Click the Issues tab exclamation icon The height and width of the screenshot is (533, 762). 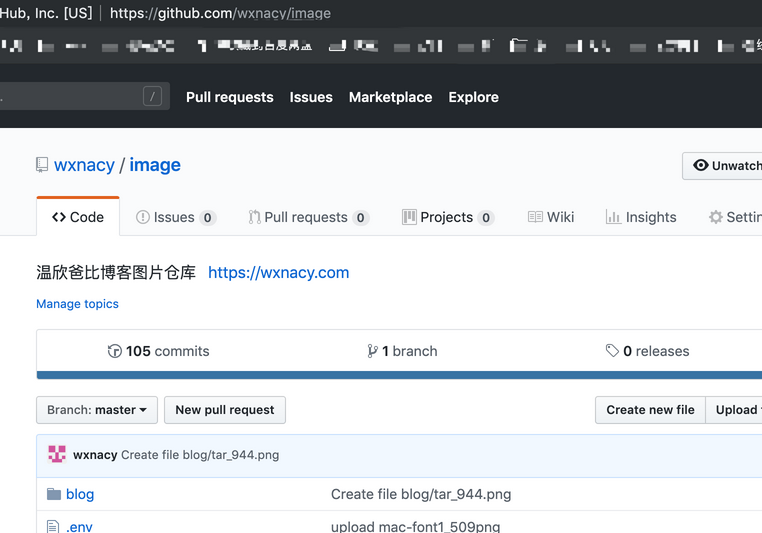click(x=143, y=217)
